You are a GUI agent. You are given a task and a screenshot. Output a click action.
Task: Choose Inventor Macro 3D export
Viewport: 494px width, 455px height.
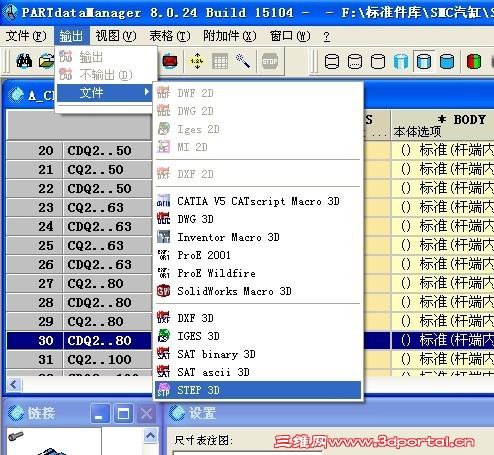click(x=258, y=237)
